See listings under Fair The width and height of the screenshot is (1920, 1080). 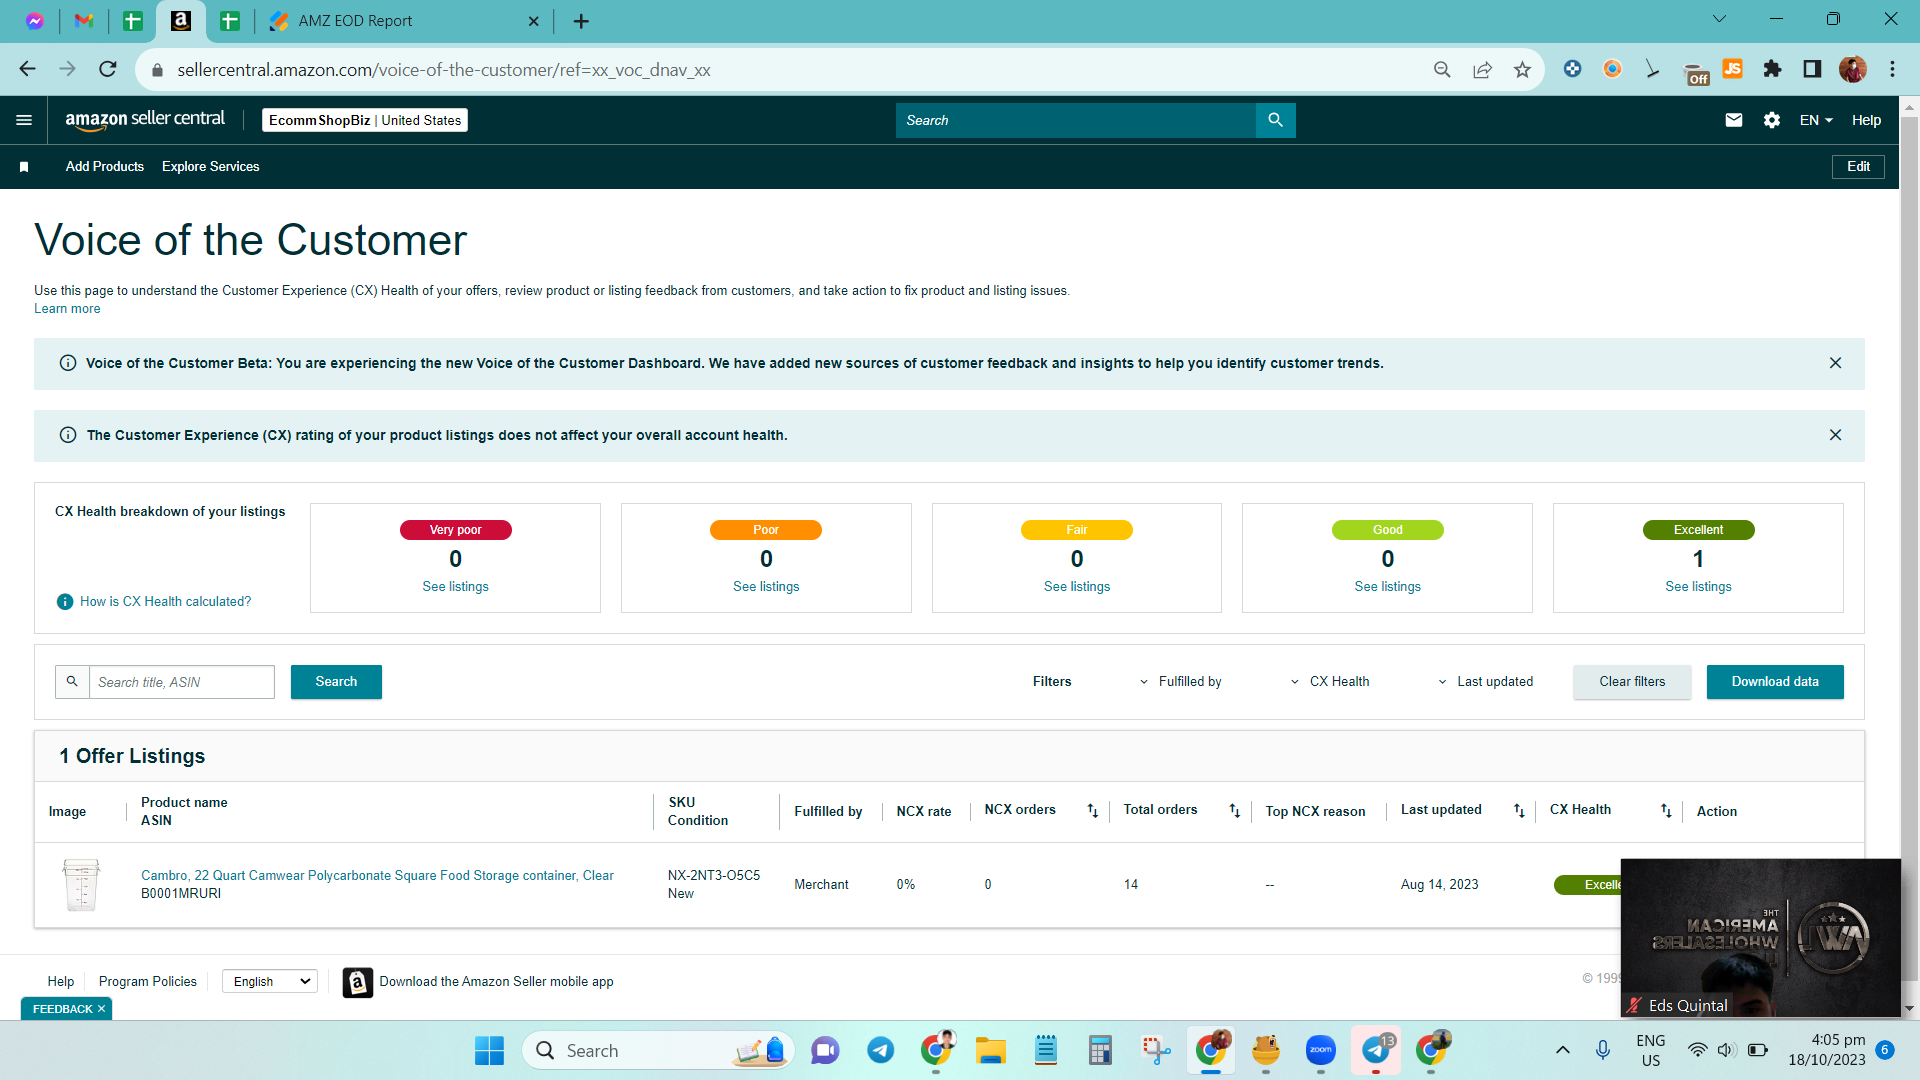click(x=1077, y=587)
